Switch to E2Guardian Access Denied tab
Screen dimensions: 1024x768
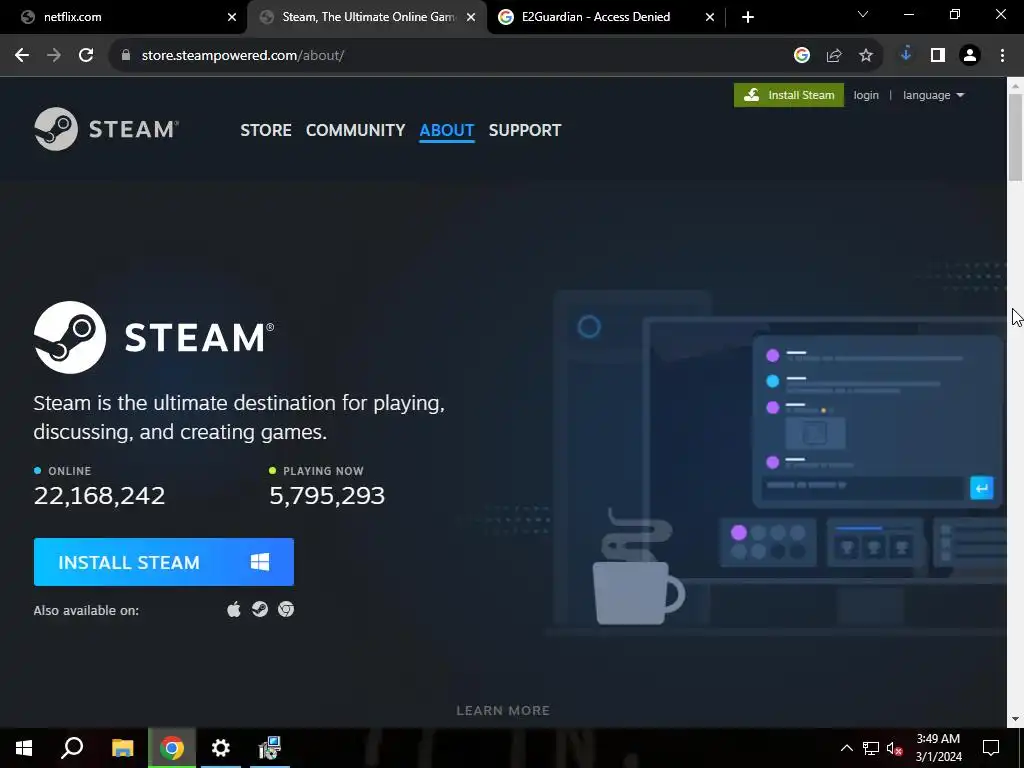[605, 17]
